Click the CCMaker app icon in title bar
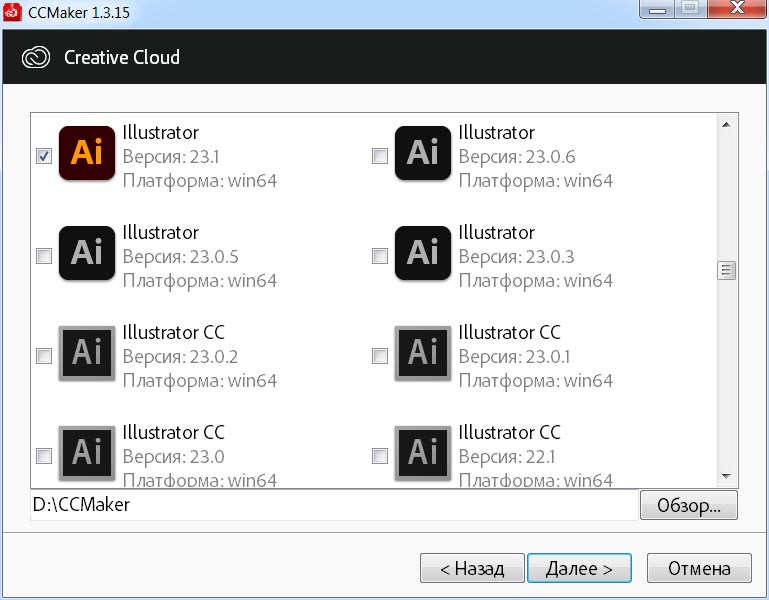769x600 pixels. 12,12
